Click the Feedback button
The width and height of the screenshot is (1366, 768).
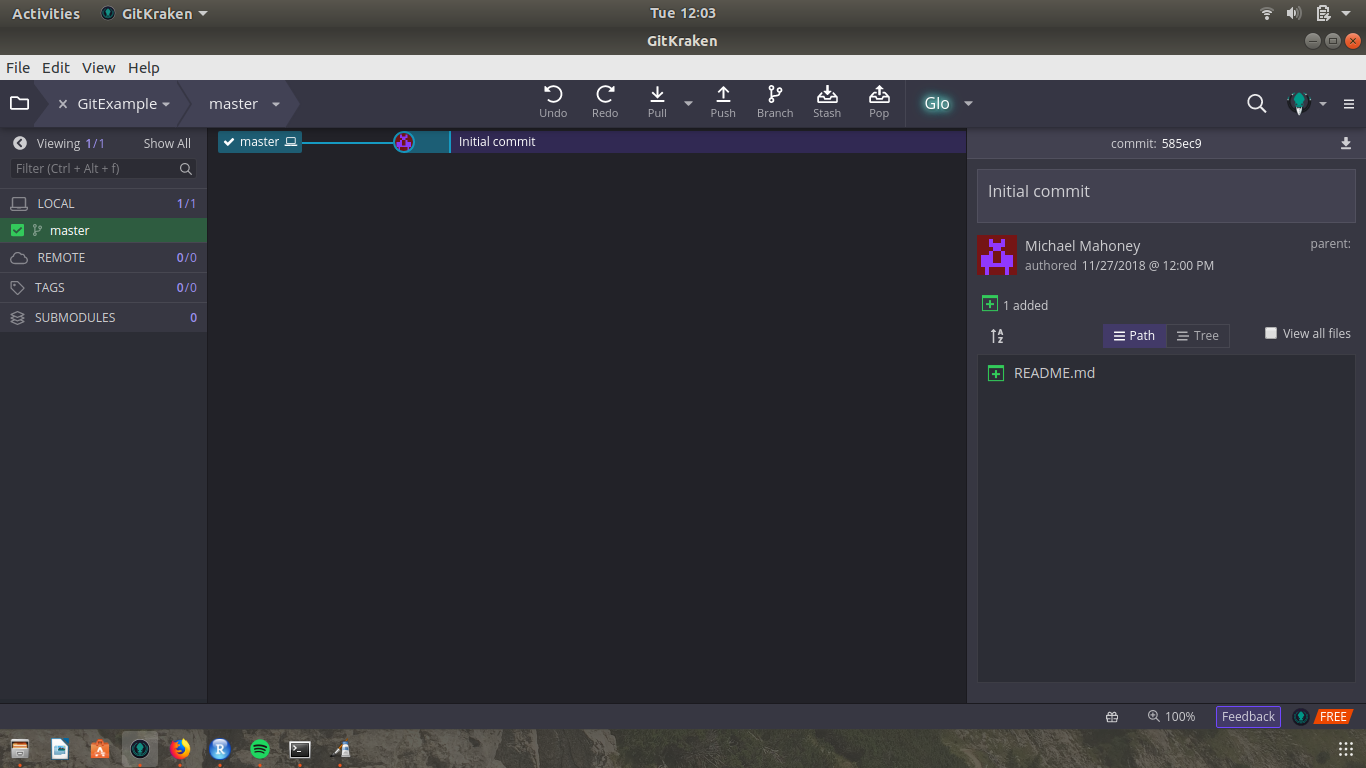pyautogui.click(x=1248, y=716)
